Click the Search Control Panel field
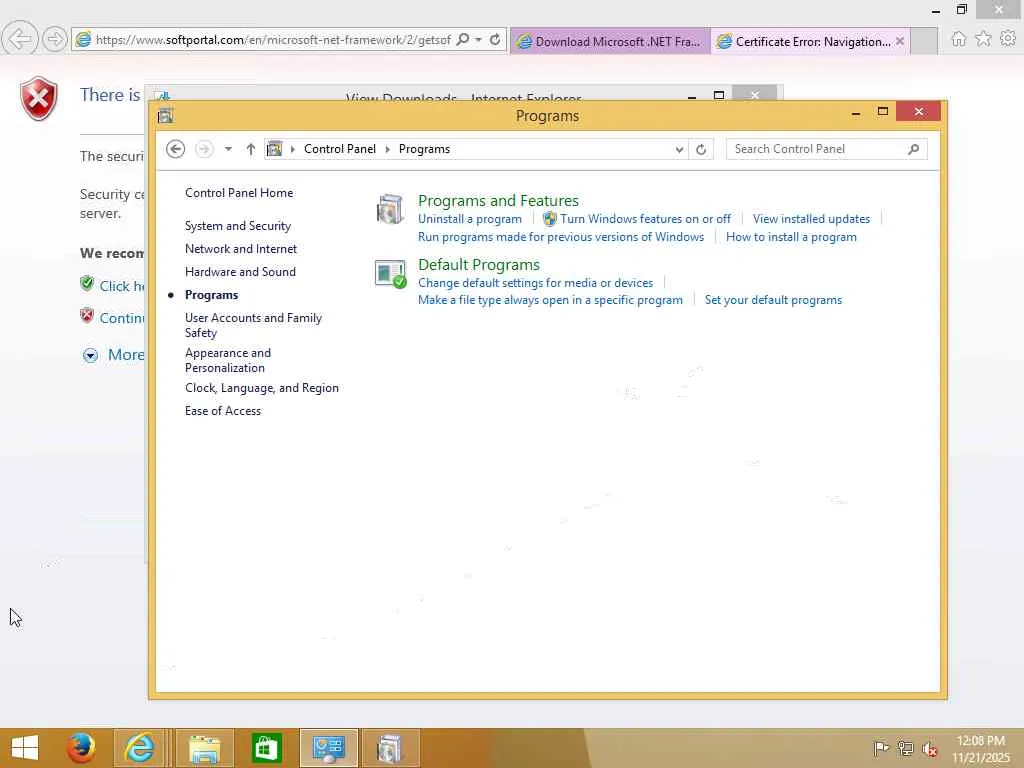 [818, 149]
